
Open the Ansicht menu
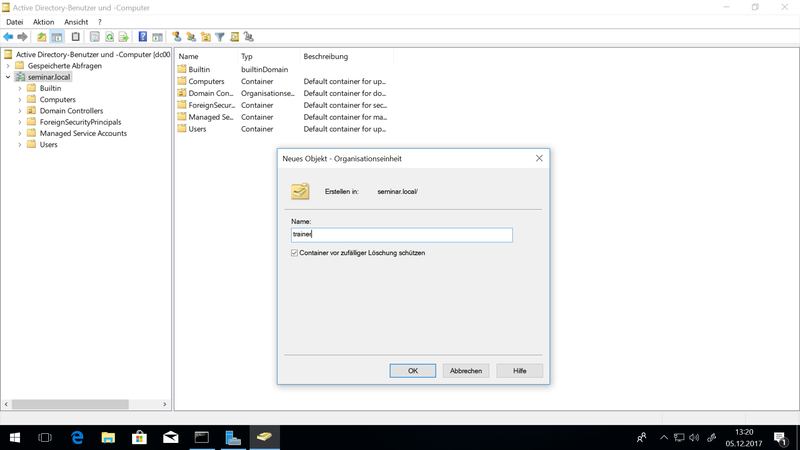click(76, 22)
